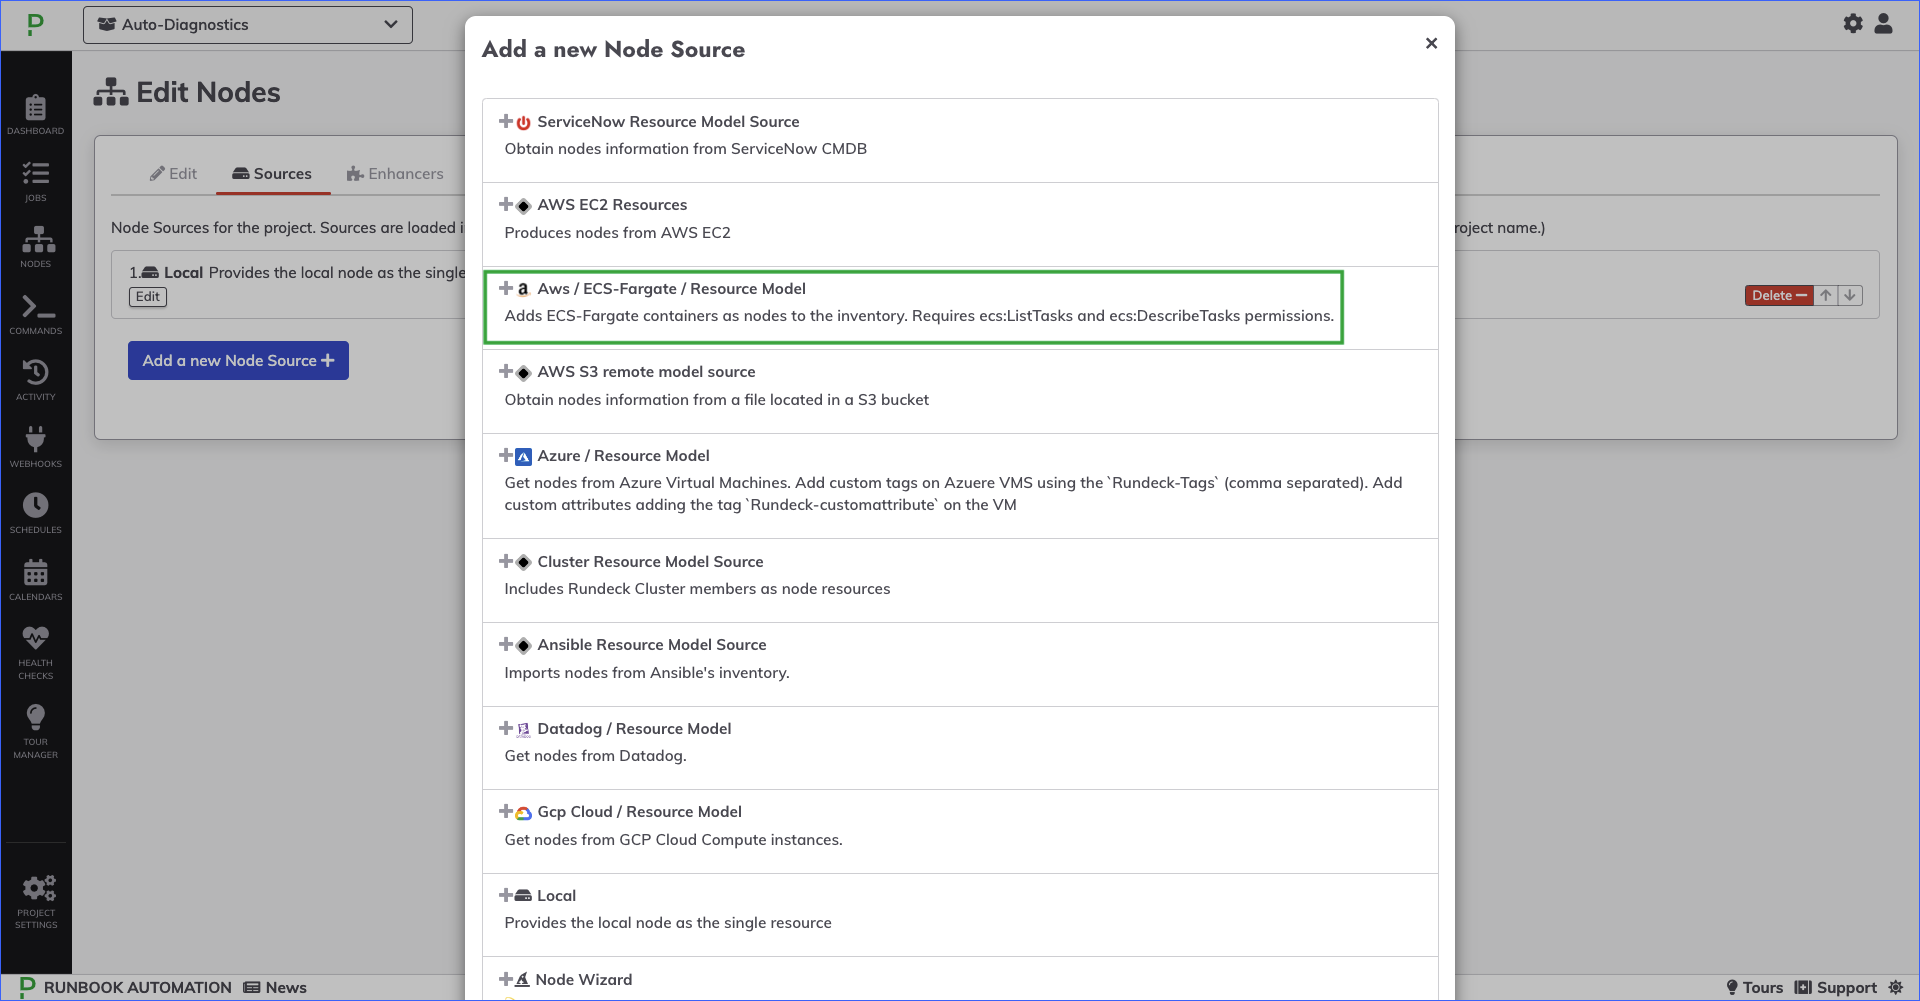Expand the Auto-Diagnostics project dropdown

(x=248, y=24)
